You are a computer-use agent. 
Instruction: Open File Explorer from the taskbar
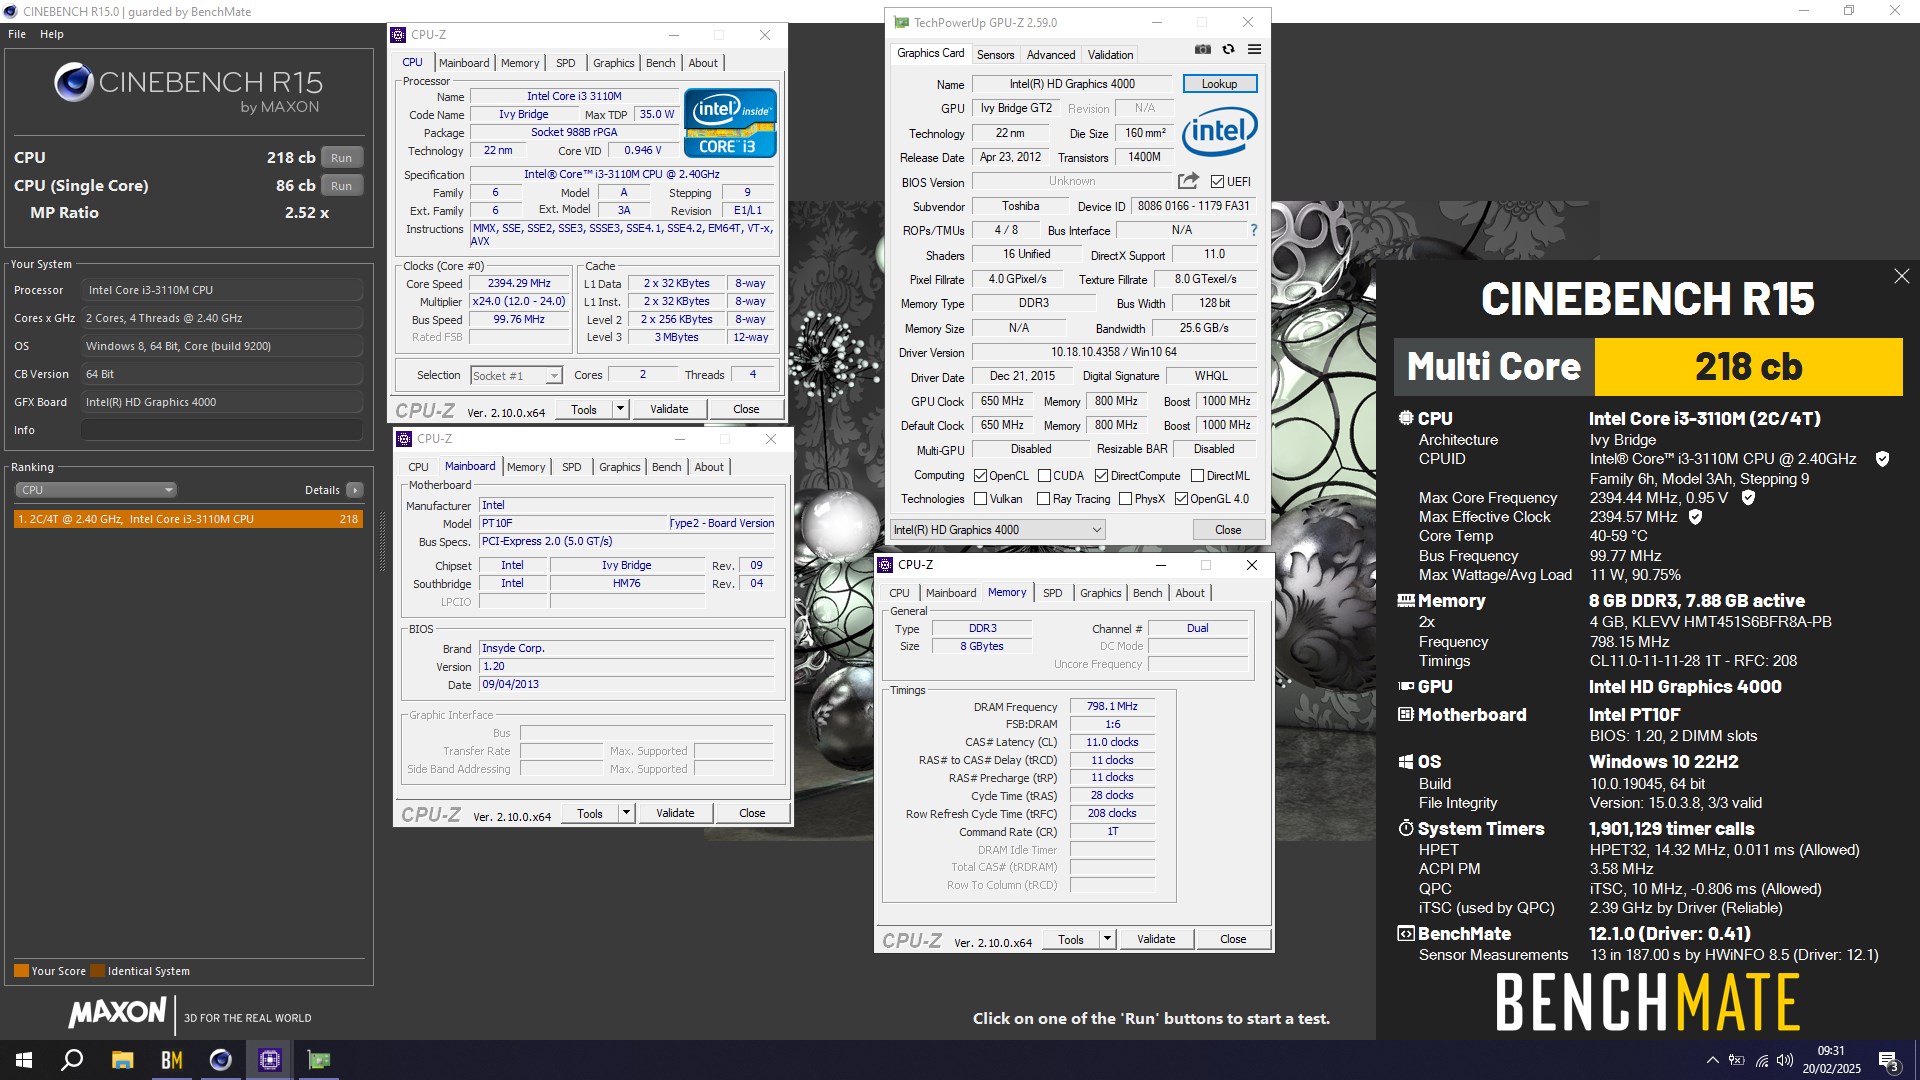(122, 1060)
